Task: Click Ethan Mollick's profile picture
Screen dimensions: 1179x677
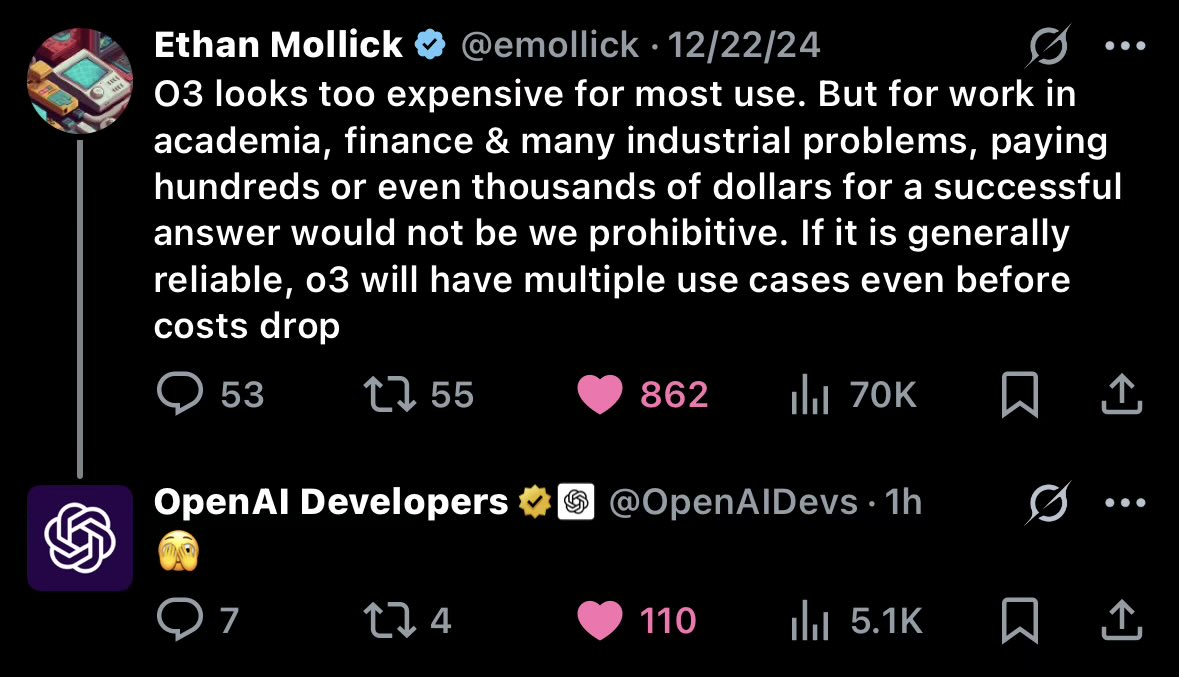Action: pos(80,80)
